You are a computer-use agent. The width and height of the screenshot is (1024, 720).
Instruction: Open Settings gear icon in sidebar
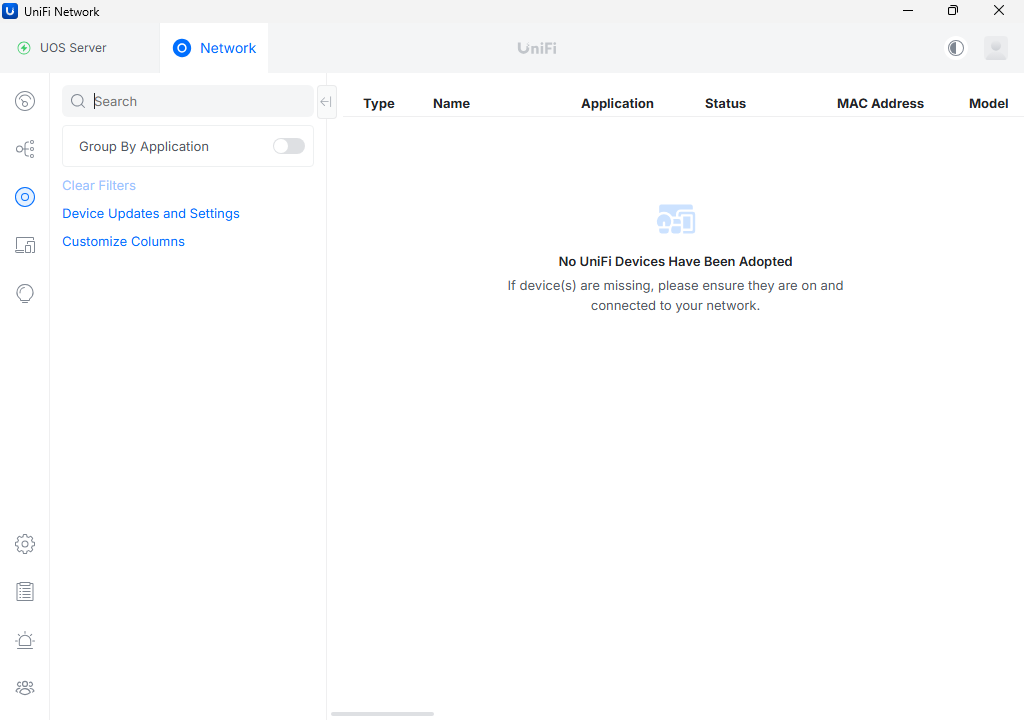[x=25, y=544]
